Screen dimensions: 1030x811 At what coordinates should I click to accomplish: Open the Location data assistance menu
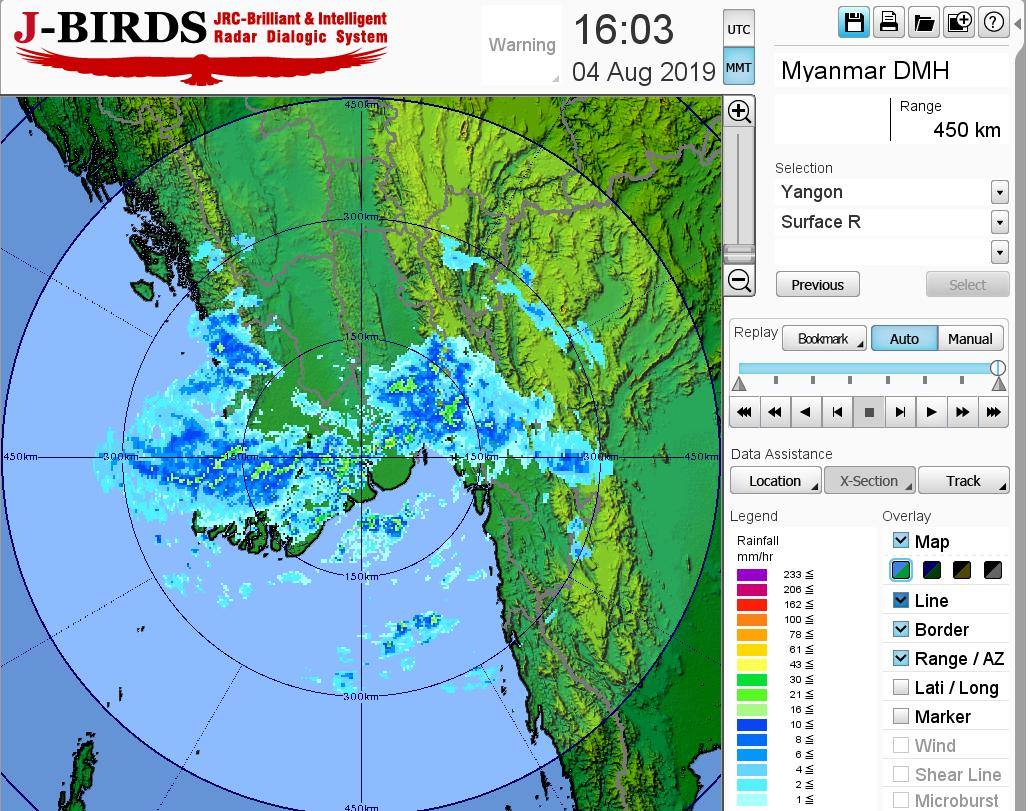tap(776, 481)
